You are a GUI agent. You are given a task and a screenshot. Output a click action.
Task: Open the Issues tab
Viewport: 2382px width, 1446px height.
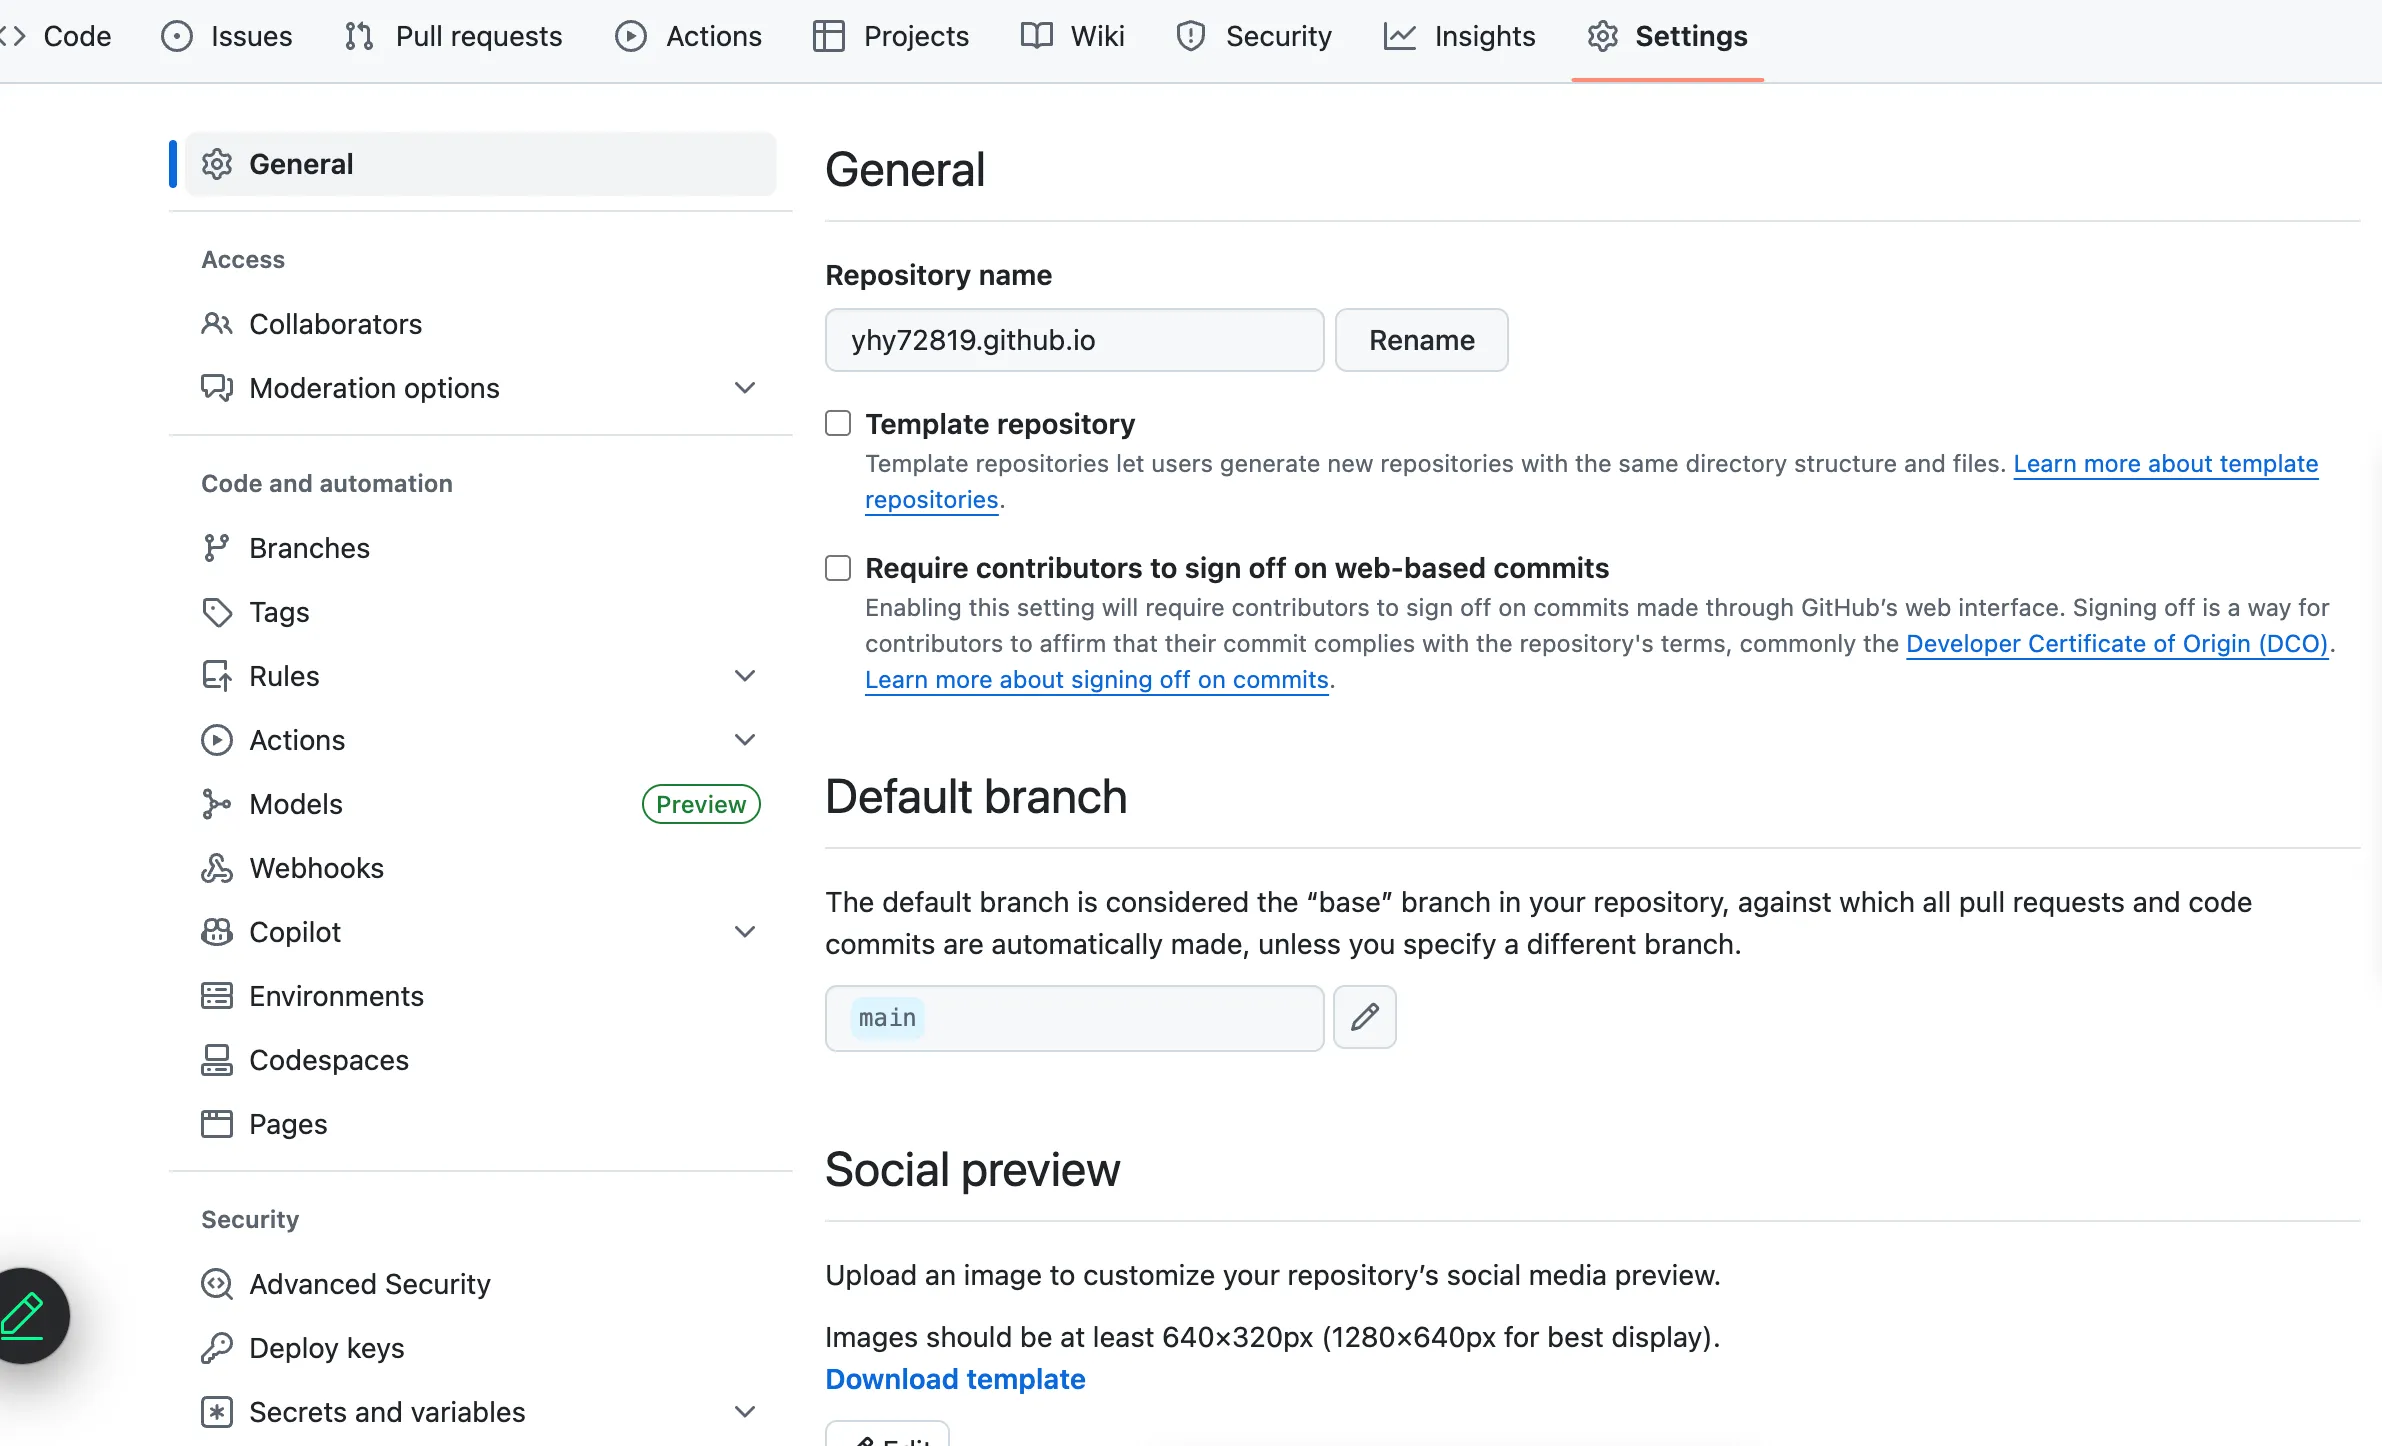[x=227, y=36]
